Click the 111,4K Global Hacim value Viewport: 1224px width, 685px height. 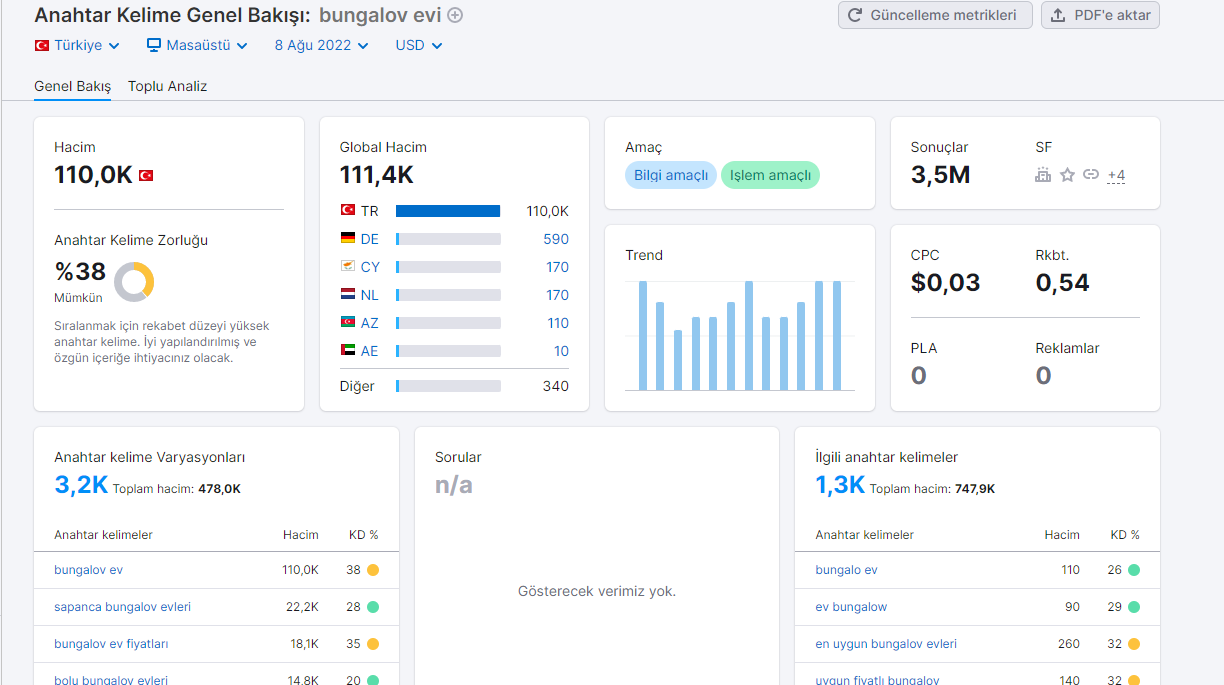(376, 175)
